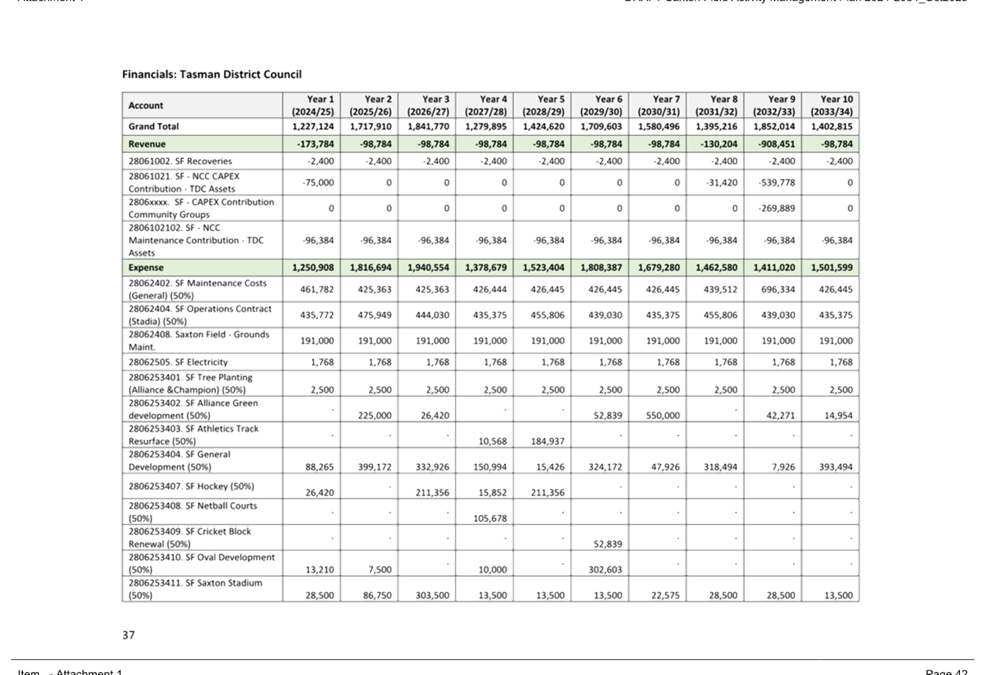
Task: Click the 'Year 2 (2025/26)' column header
Action: [x=370, y=105]
